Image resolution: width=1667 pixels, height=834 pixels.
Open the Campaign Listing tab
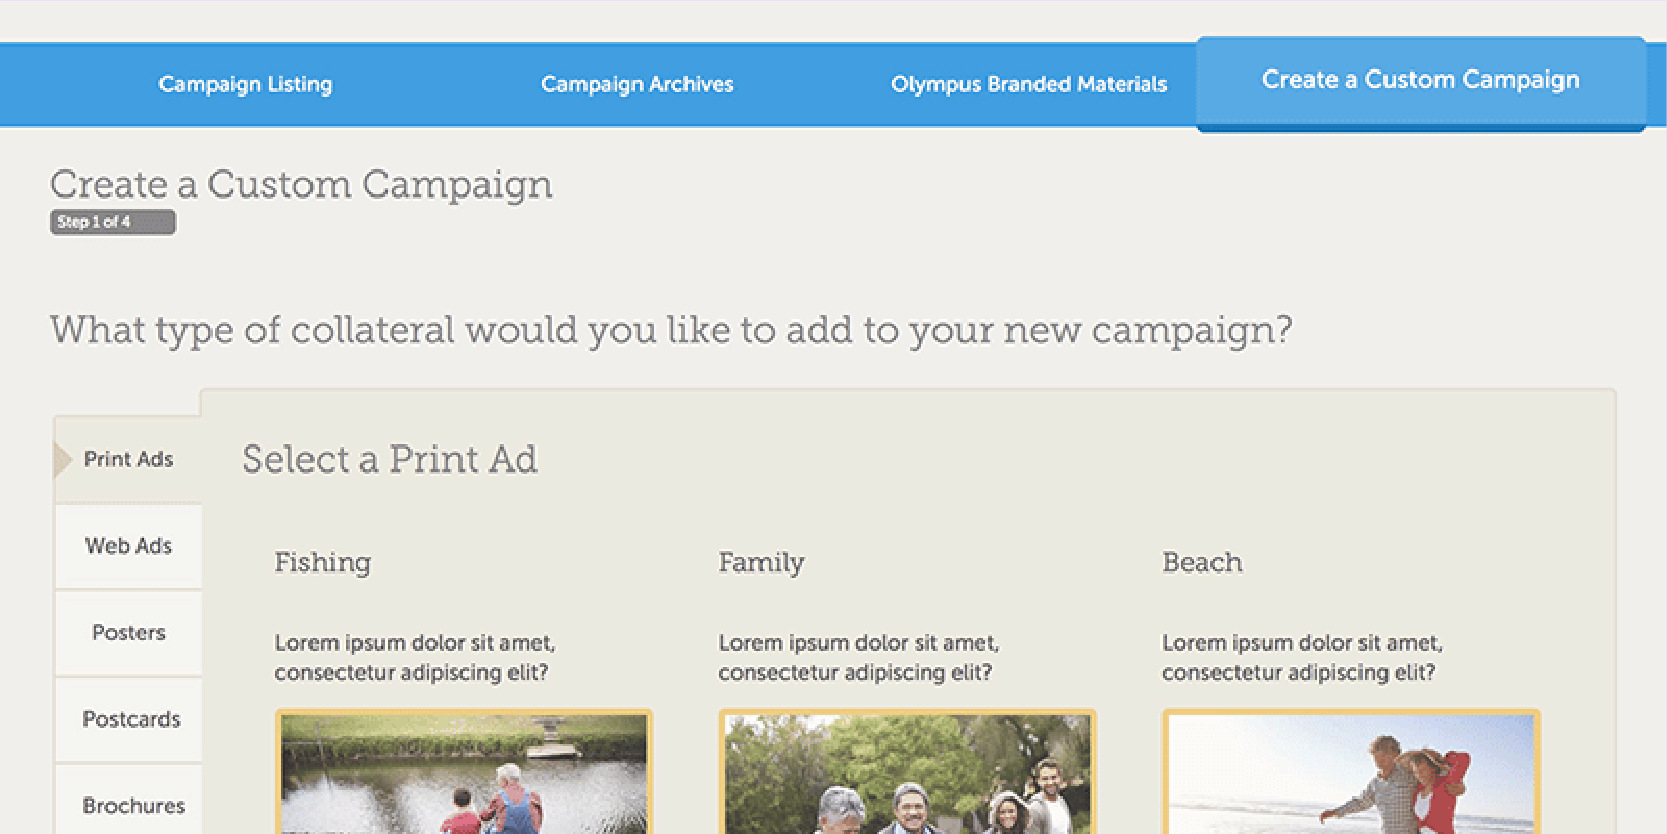coord(245,84)
